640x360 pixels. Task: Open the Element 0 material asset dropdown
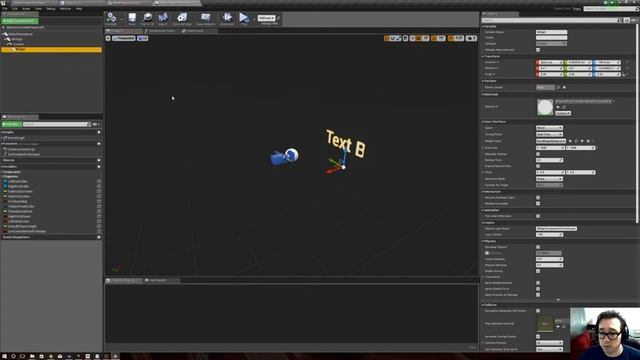(584, 101)
